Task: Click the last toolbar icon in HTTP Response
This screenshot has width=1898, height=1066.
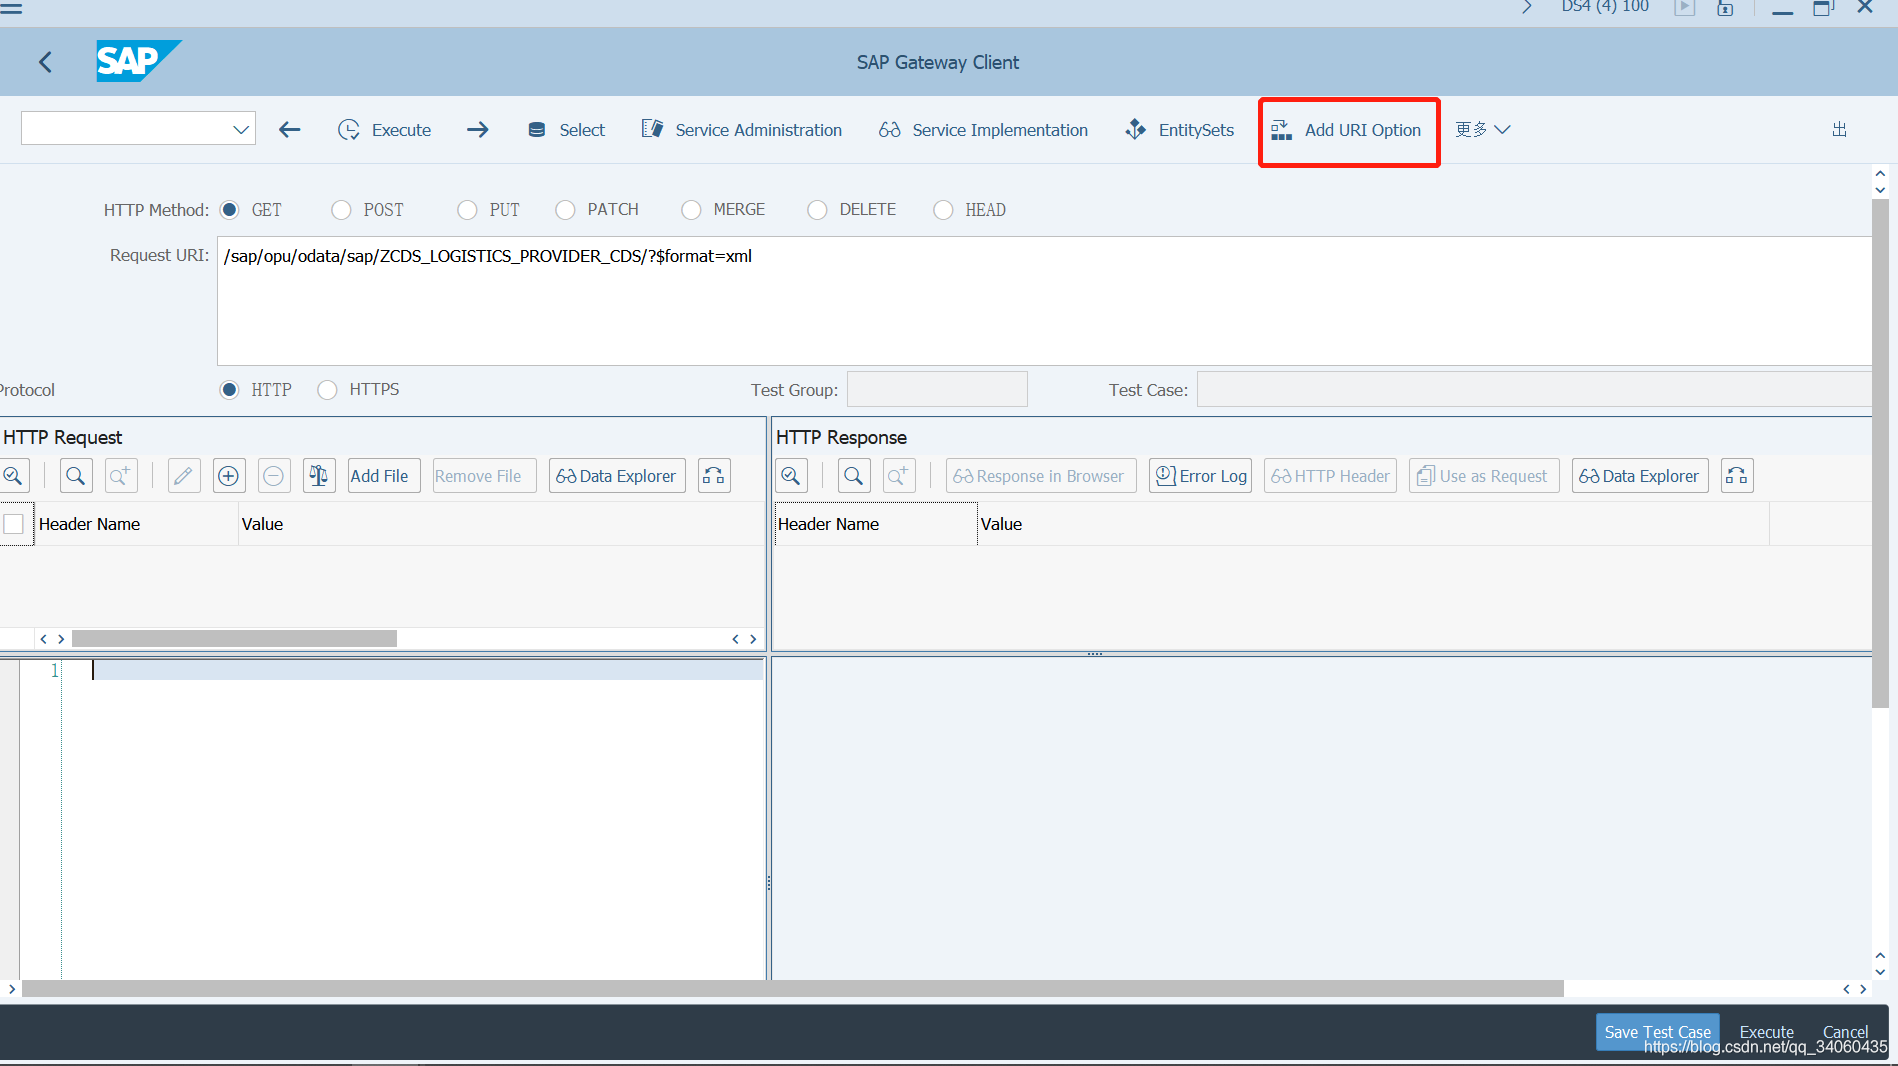Action: click(1737, 476)
